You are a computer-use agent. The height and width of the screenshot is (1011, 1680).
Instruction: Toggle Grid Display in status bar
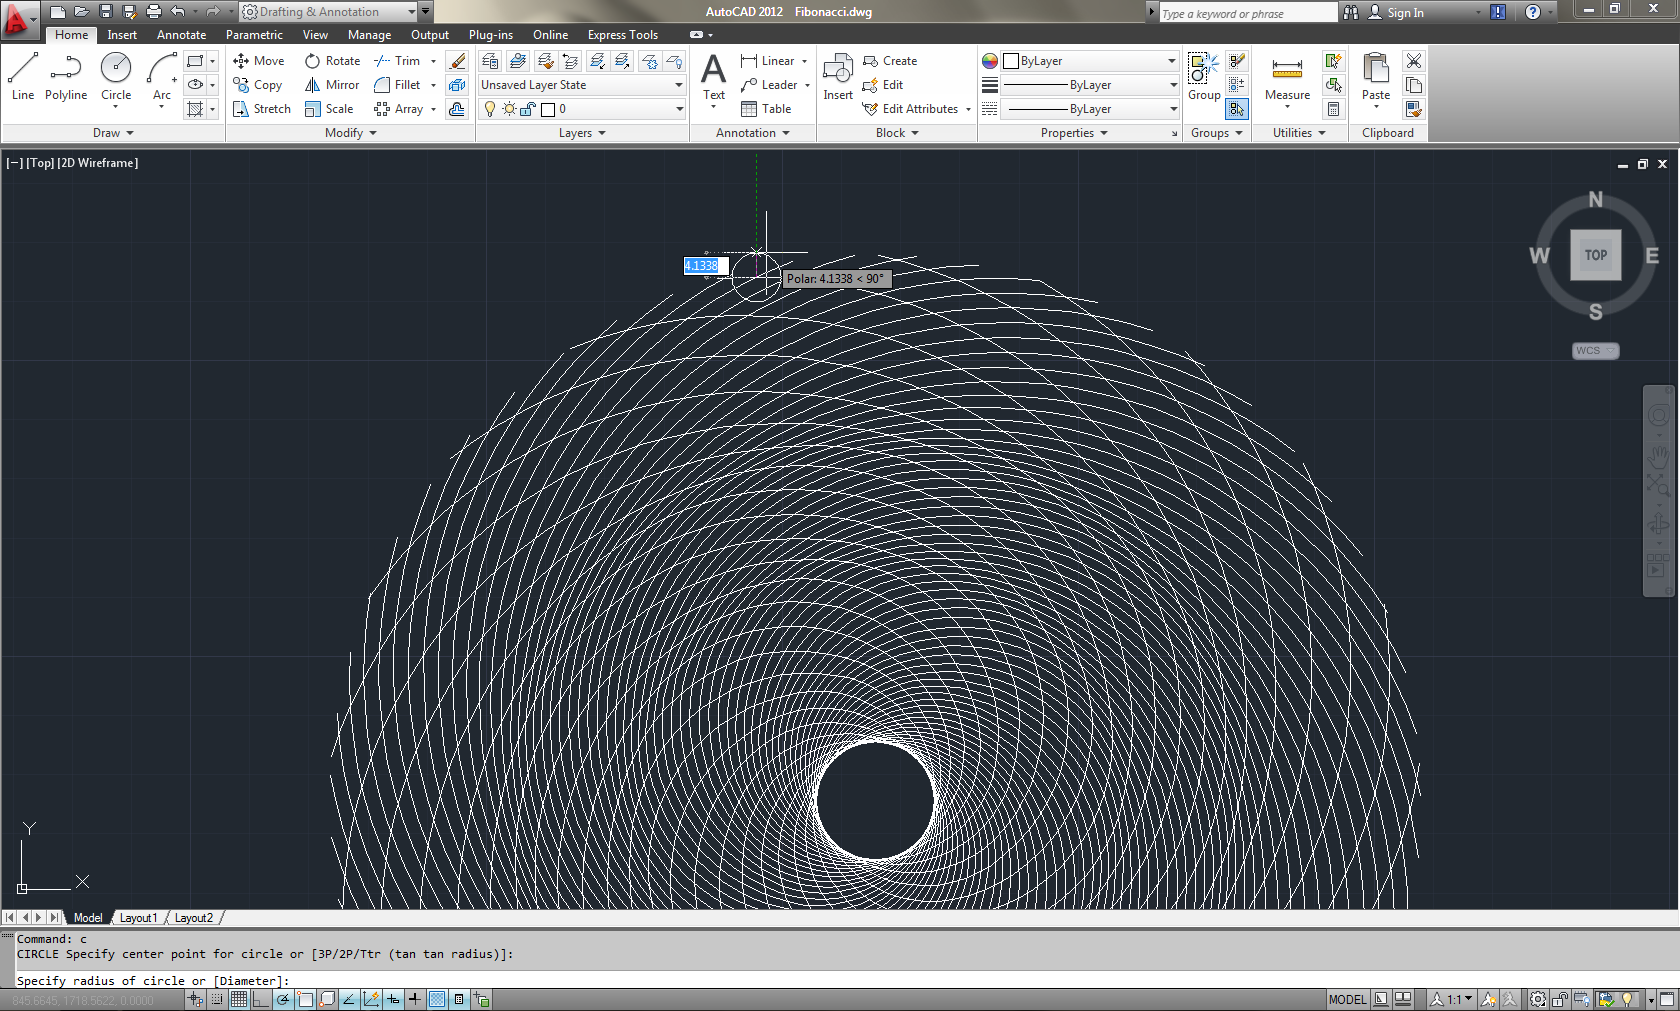pos(239,999)
